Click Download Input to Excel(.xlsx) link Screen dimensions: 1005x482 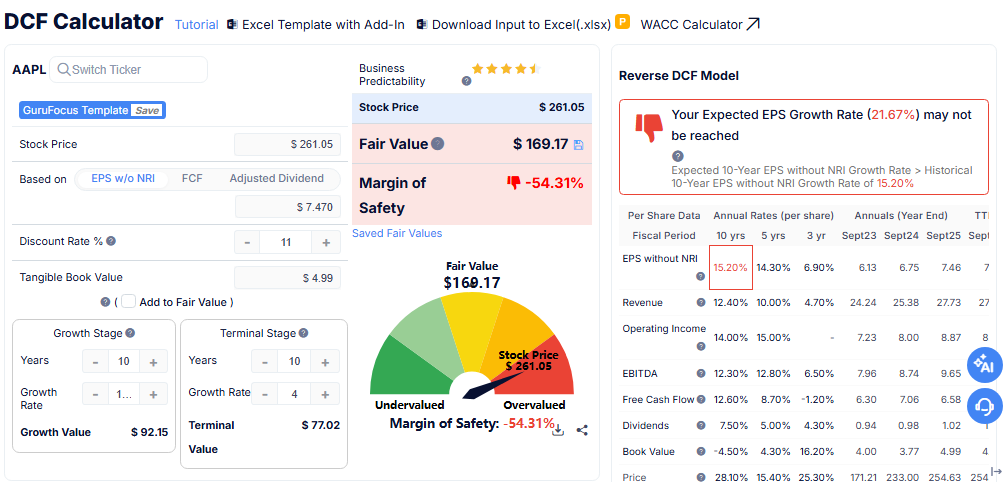pyautogui.click(x=521, y=24)
